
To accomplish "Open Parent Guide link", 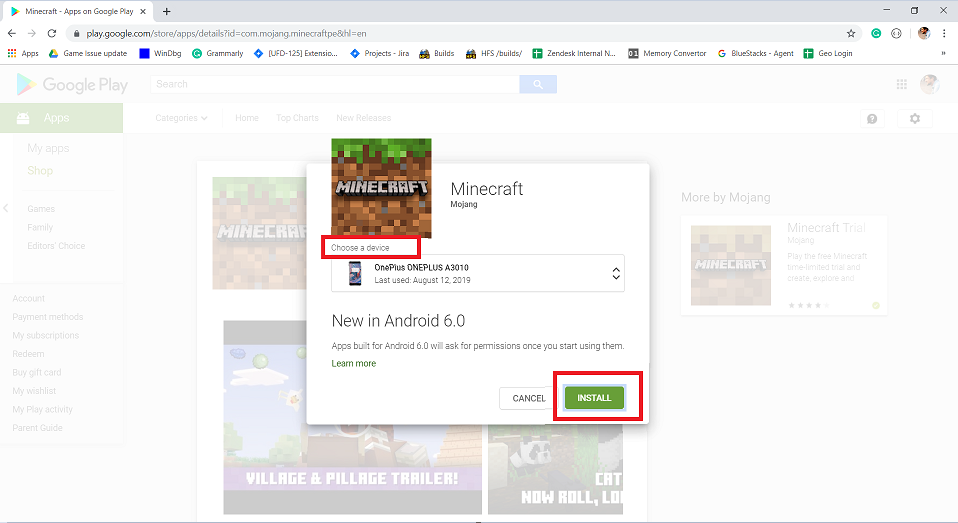I will point(37,428).
